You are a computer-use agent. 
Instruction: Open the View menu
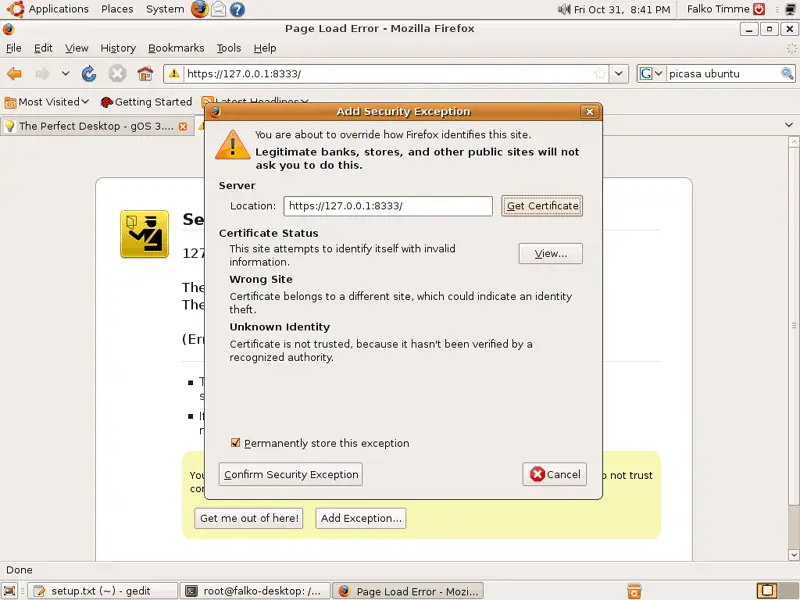pyautogui.click(x=77, y=48)
